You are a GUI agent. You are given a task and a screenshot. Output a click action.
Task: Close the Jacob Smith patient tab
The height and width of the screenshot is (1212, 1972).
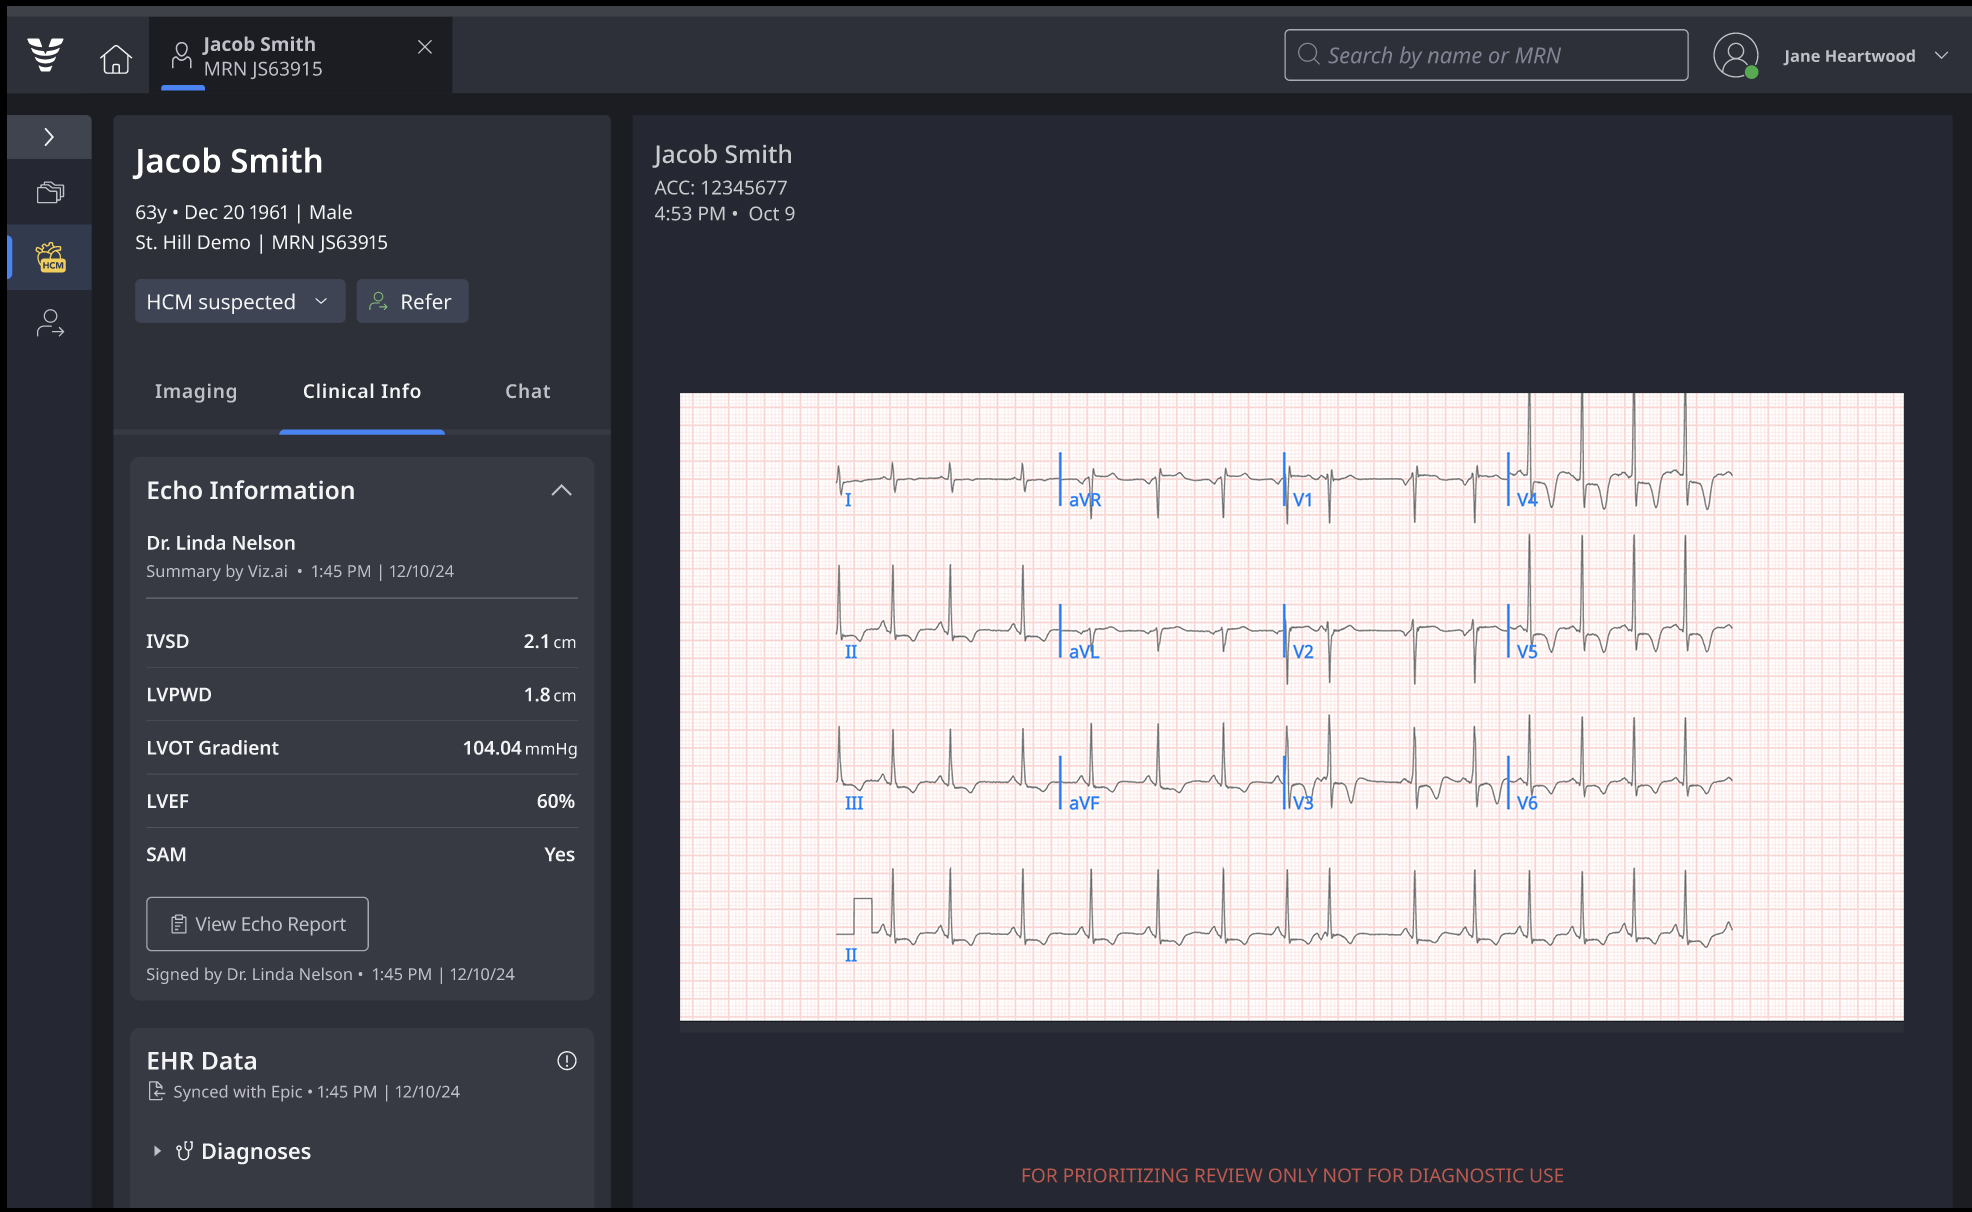[425, 47]
